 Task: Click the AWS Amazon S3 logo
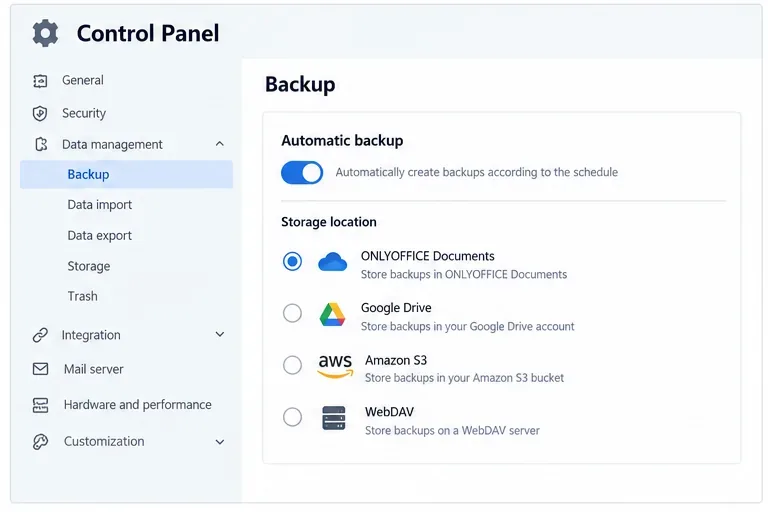coord(335,366)
